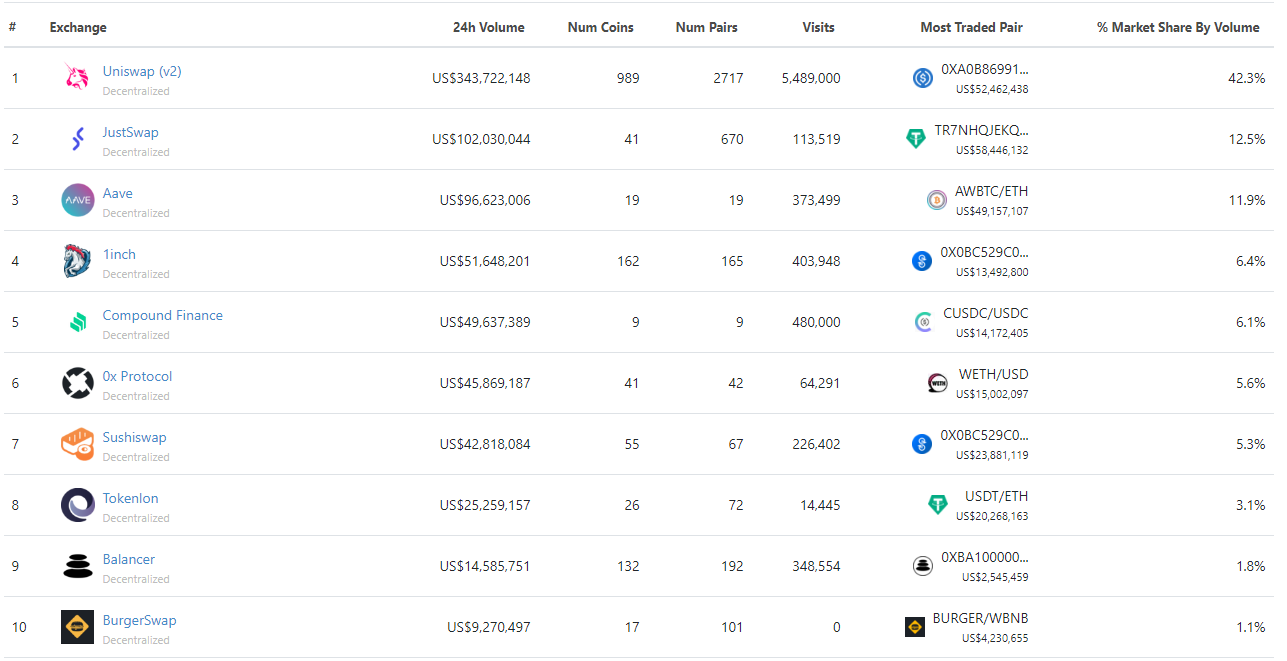Click the coin icon in Uniswap's traded pair
Screen dimensions: 1287x661
click(x=923, y=78)
